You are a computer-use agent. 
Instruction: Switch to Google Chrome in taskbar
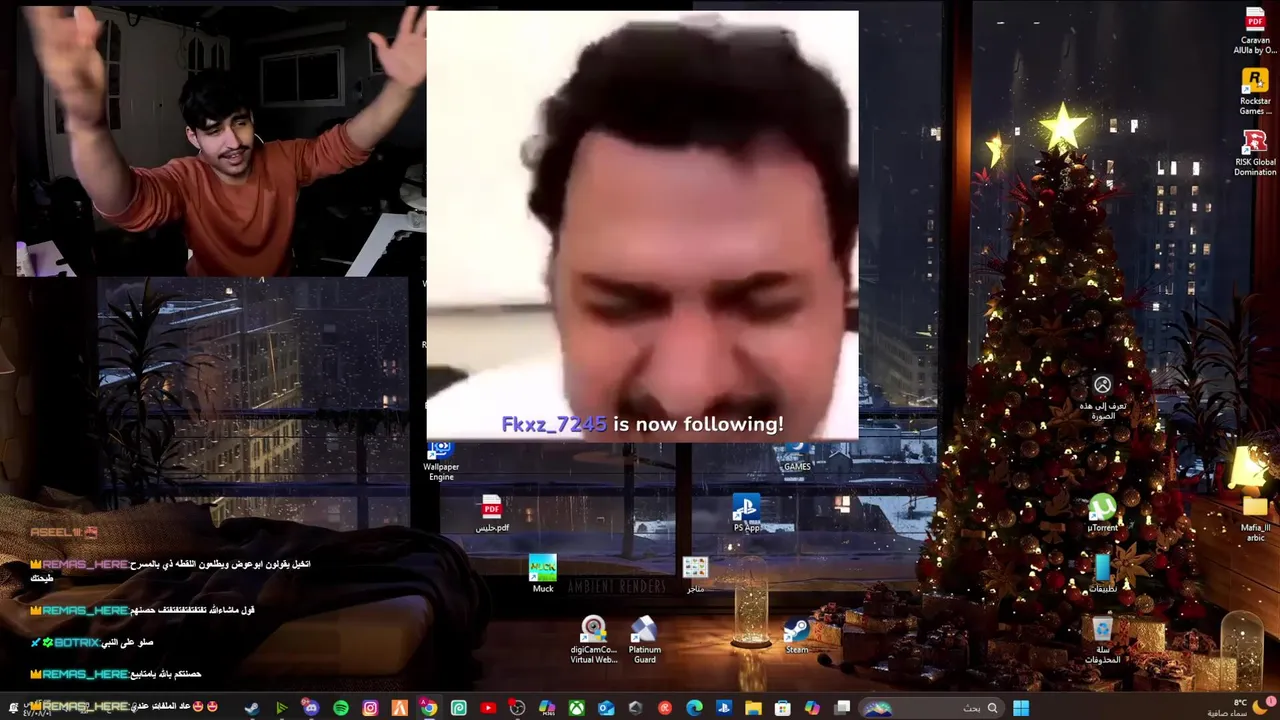point(429,708)
